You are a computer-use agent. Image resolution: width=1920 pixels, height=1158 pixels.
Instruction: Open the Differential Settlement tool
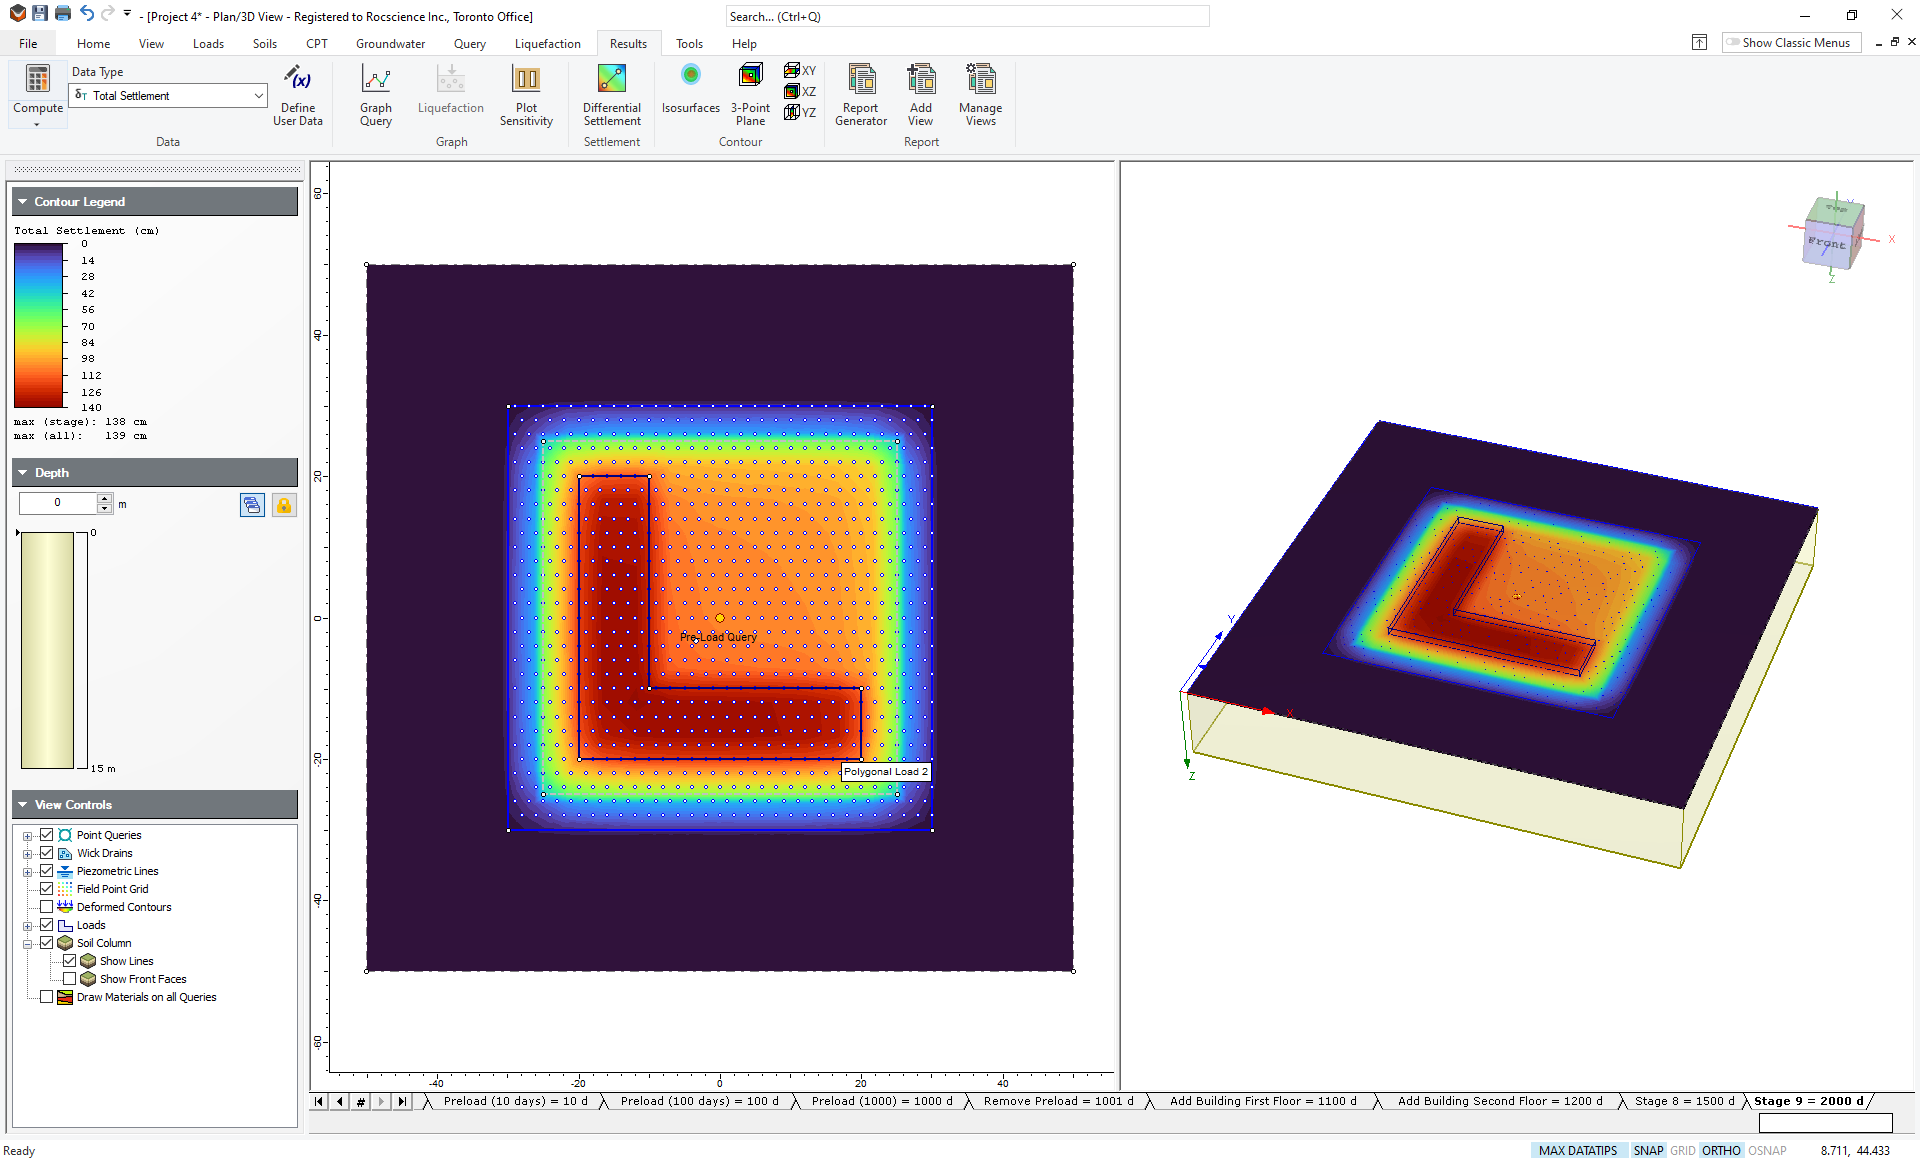pos(611,95)
